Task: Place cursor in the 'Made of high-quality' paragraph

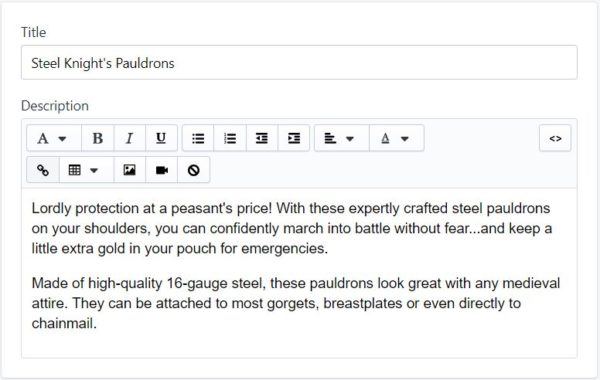Action: tap(295, 303)
